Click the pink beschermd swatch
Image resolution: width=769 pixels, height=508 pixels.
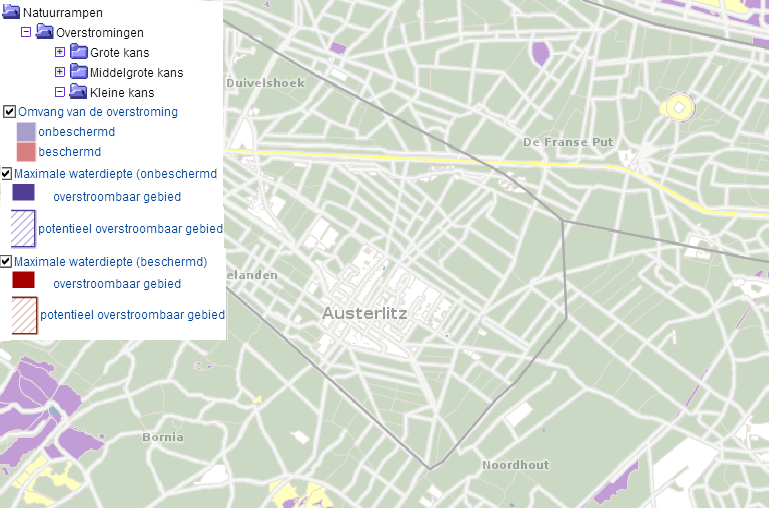(x=26, y=152)
